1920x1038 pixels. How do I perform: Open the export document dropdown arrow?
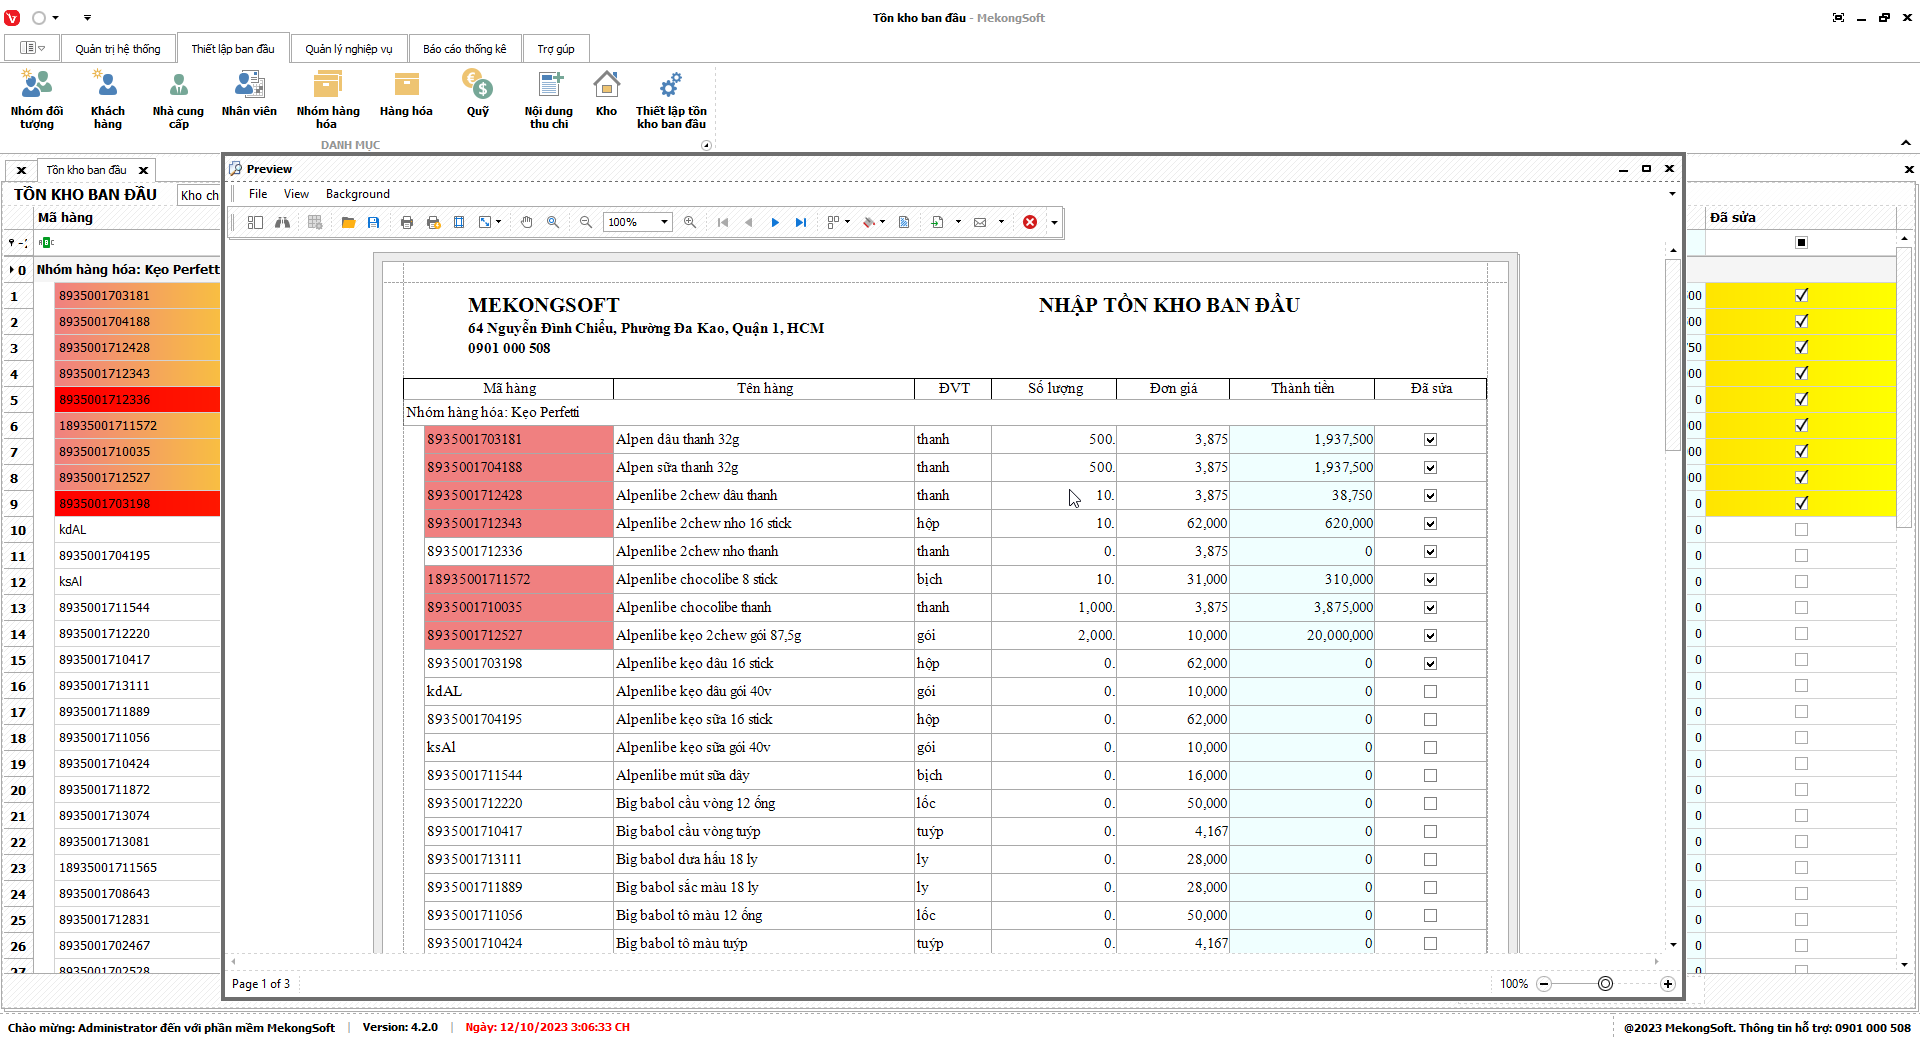tap(958, 222)
